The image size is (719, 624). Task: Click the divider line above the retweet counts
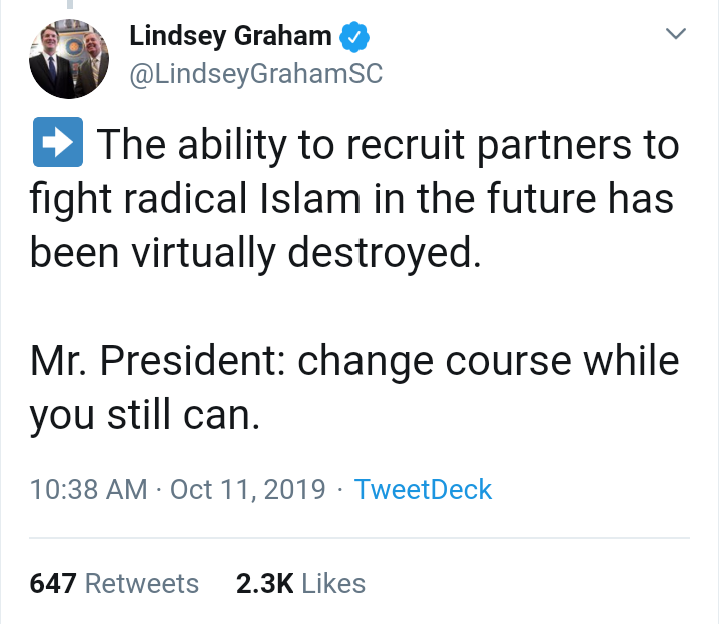(x=359, y=538)
